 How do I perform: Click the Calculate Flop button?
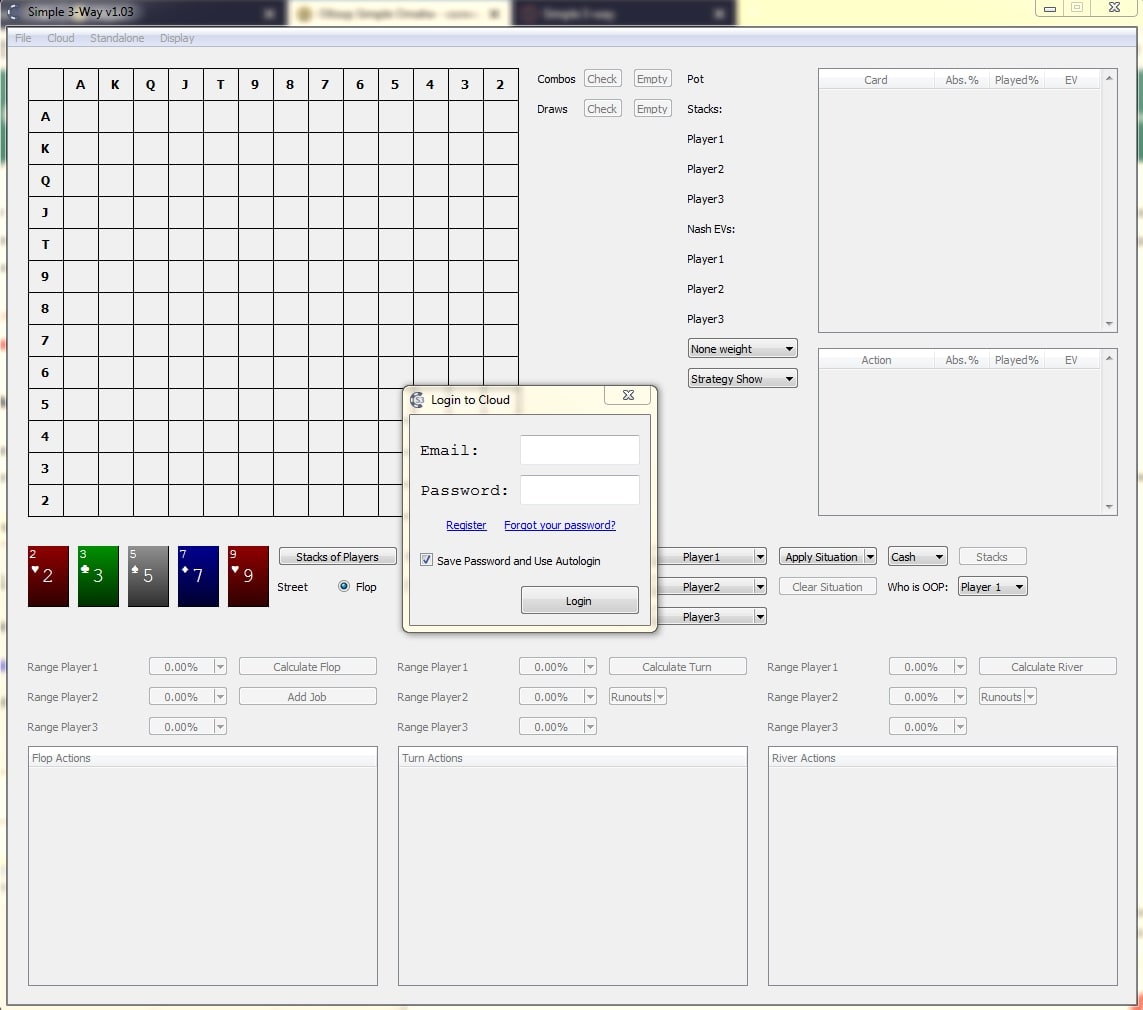[307, 666]
